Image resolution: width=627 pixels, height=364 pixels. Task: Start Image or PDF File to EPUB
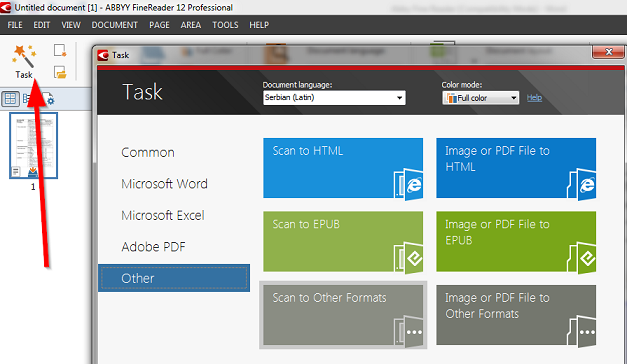point(516,242)
